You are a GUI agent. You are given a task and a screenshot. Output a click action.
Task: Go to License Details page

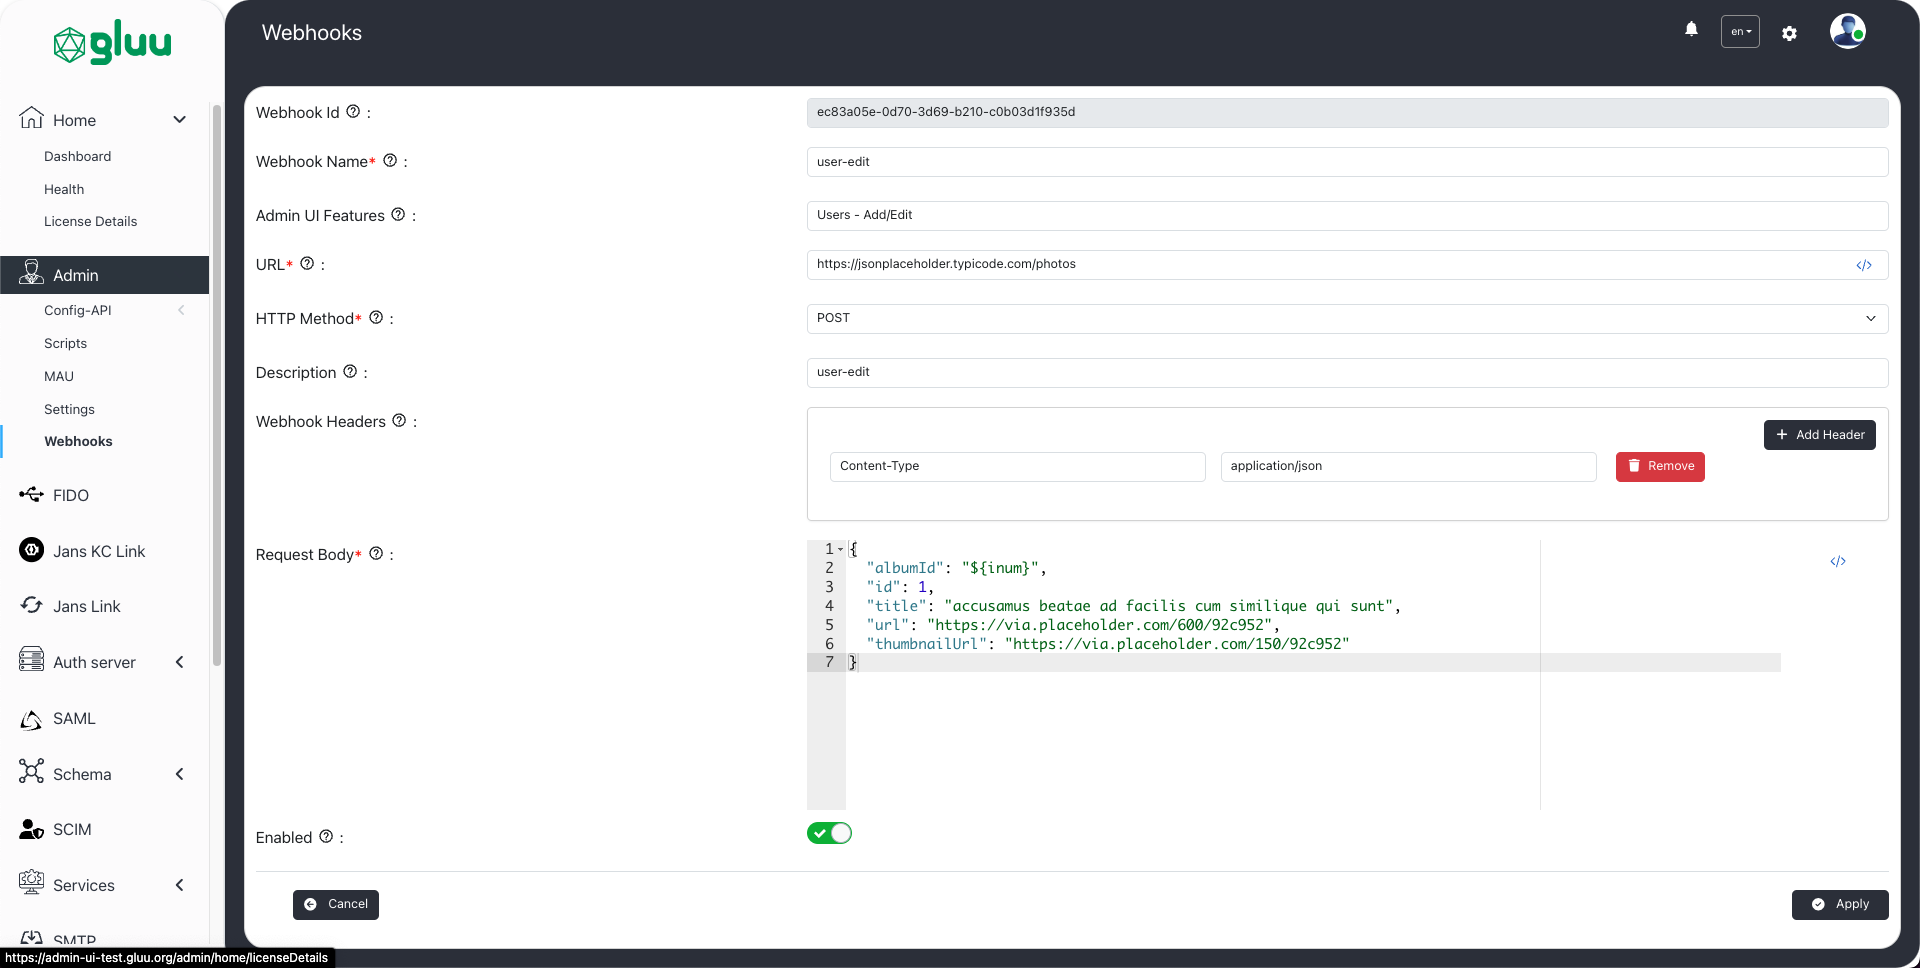click(x=90, y=221)
